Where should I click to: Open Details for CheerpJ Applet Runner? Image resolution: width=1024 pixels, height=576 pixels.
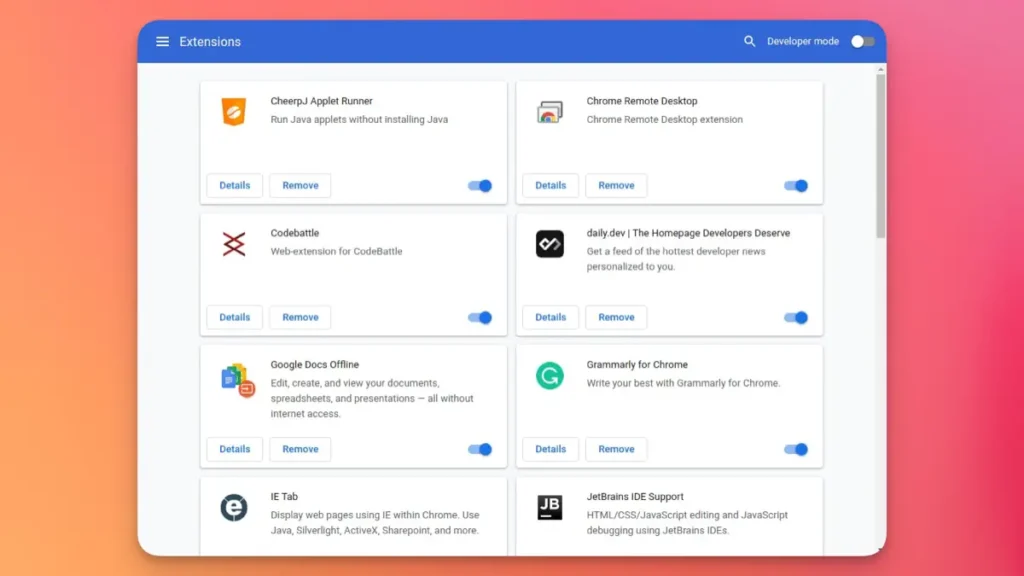[234, 185]
